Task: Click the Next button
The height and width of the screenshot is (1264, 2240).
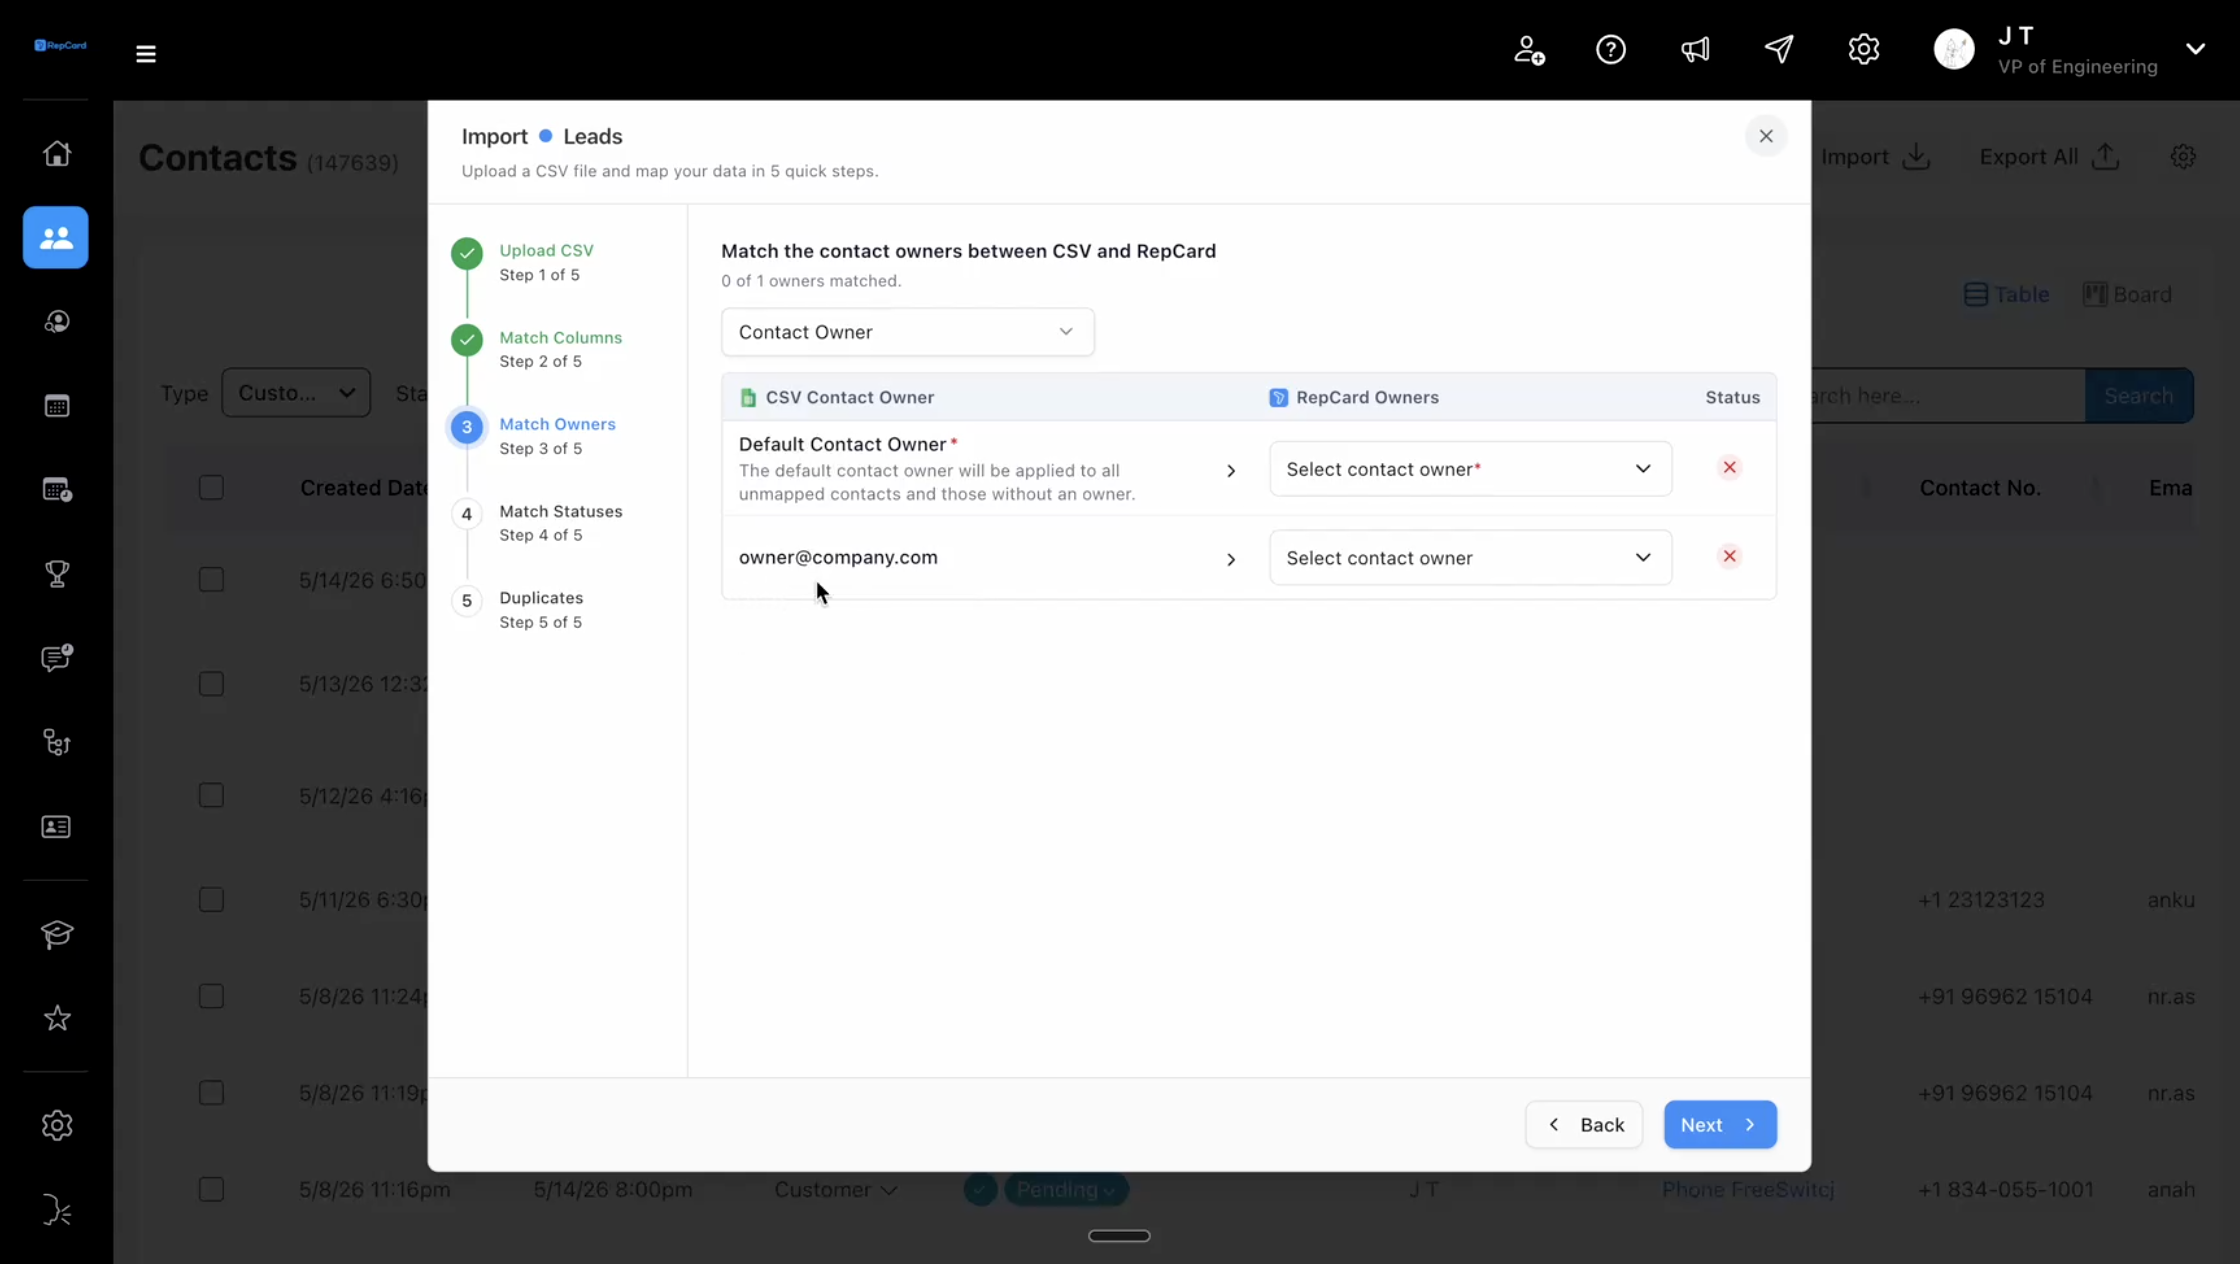Action: coord(1720,1125)
